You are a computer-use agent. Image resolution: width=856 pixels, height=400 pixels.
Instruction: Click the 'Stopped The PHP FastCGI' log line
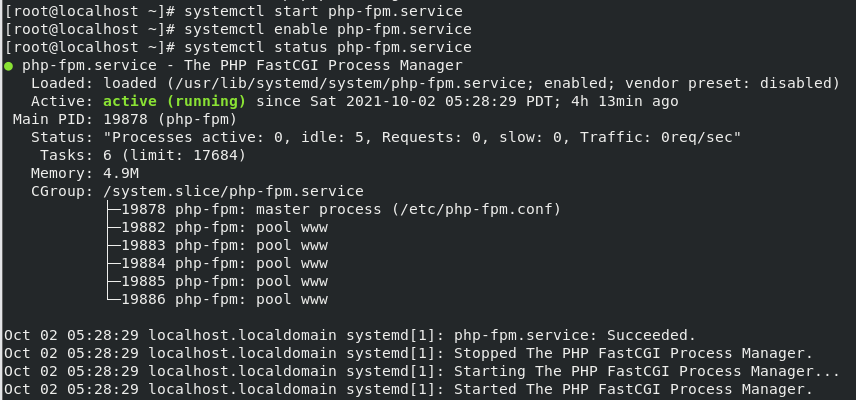(408, 353)
